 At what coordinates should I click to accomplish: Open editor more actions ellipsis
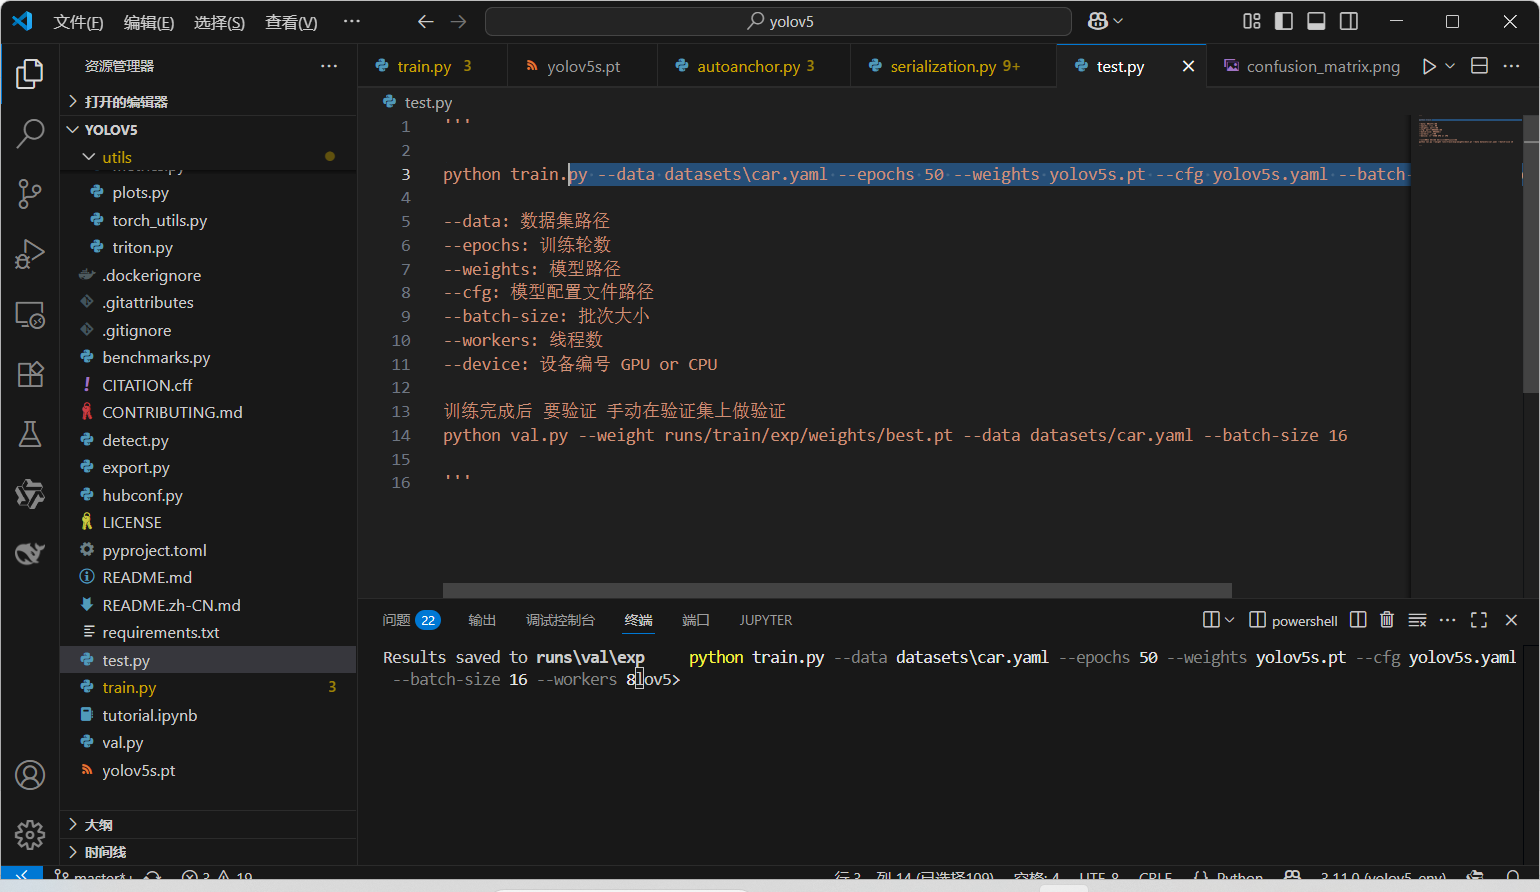pos(1511,66)
